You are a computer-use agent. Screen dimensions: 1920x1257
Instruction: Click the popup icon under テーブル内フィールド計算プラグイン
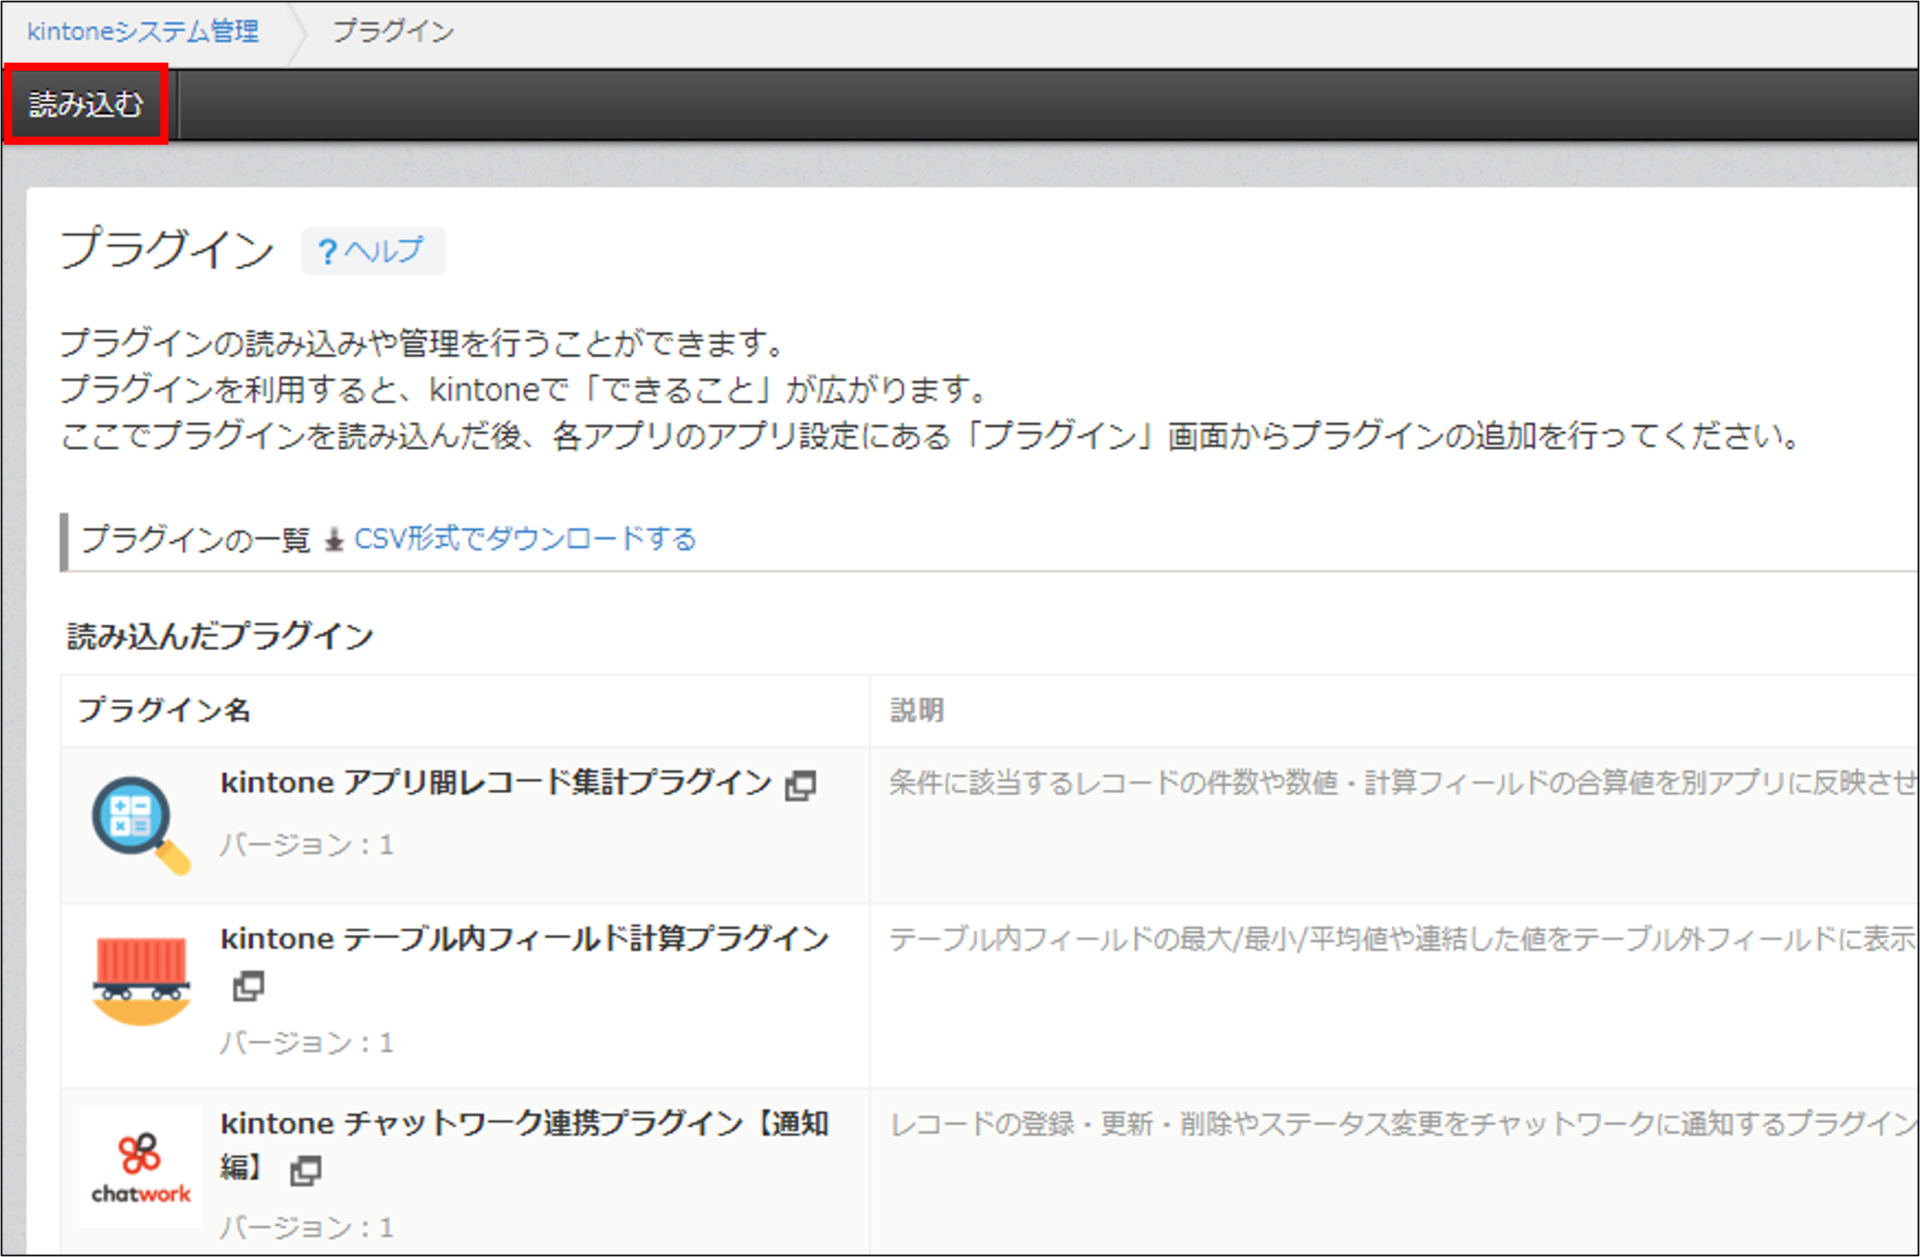pyautogui.click(x=248, y=986)
